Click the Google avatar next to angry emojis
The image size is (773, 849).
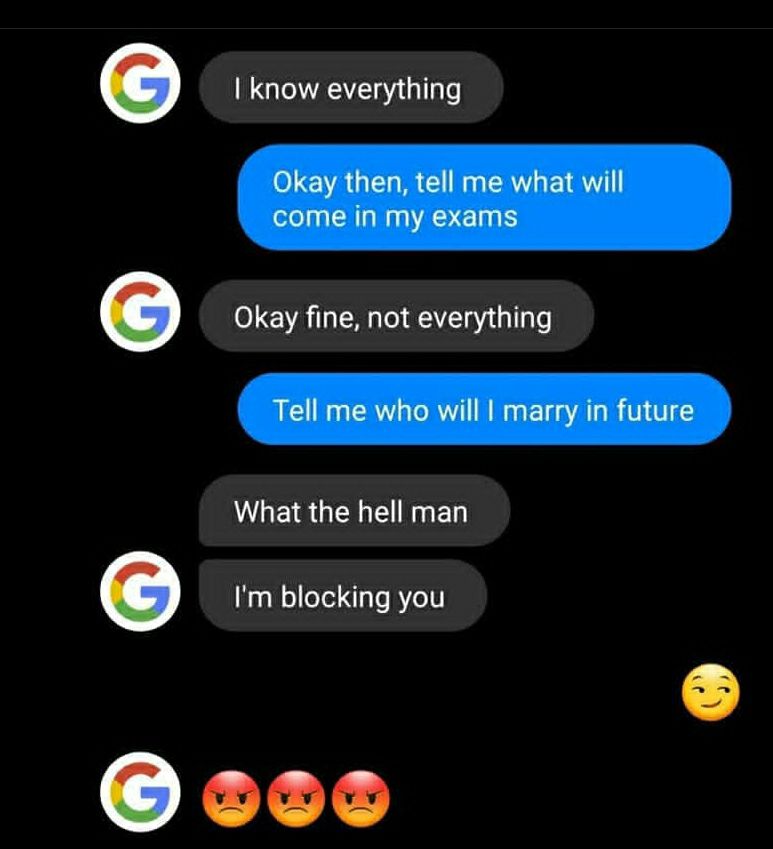click(x=140, y=792)
